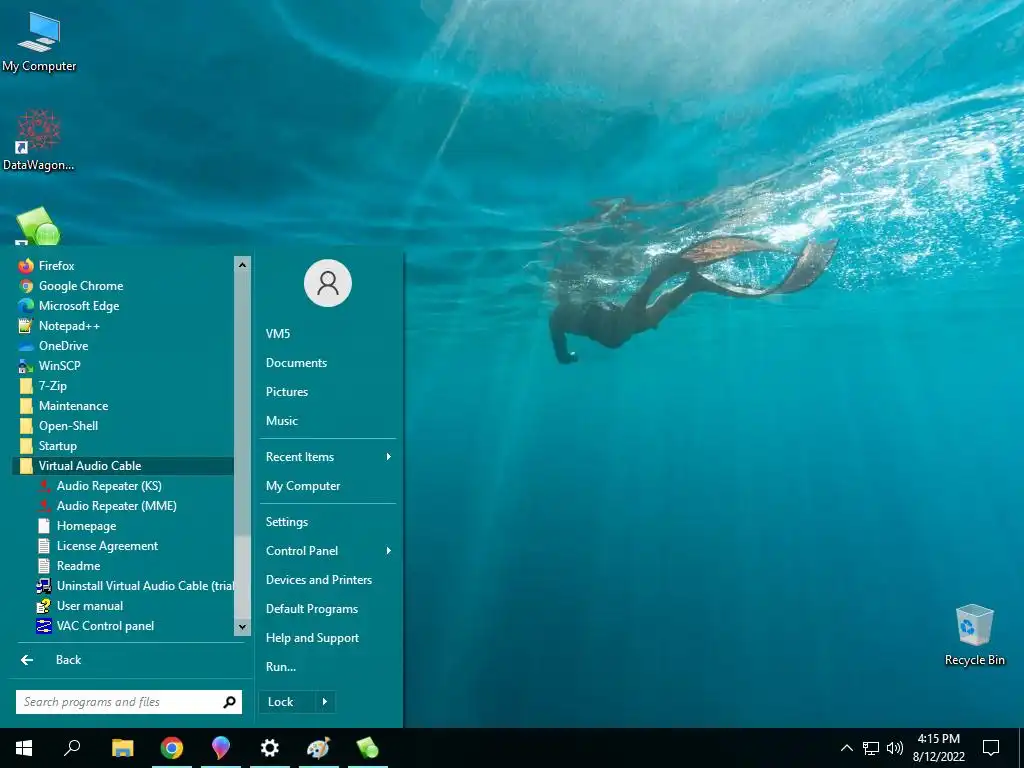This screenshot has width=1024, height=768.
Task: Click the user account picture
Action: [x=328, y=283]
